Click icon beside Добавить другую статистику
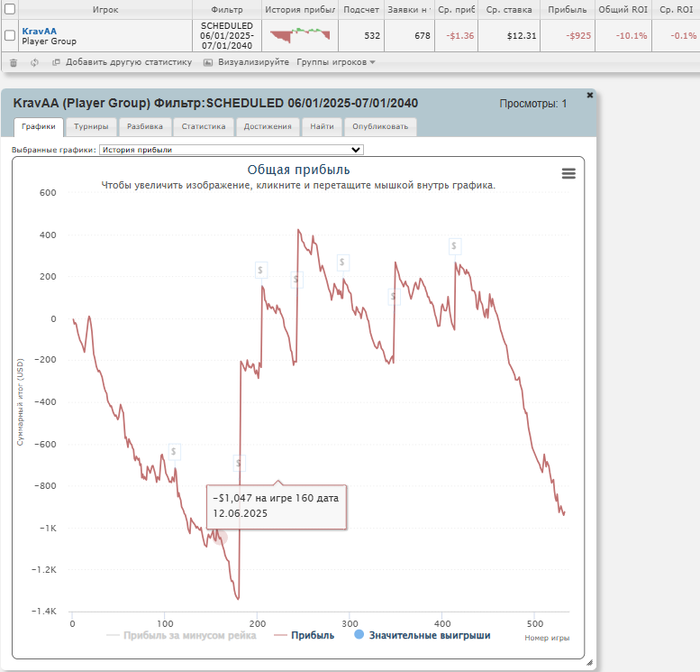 click(x=56, y=63)
